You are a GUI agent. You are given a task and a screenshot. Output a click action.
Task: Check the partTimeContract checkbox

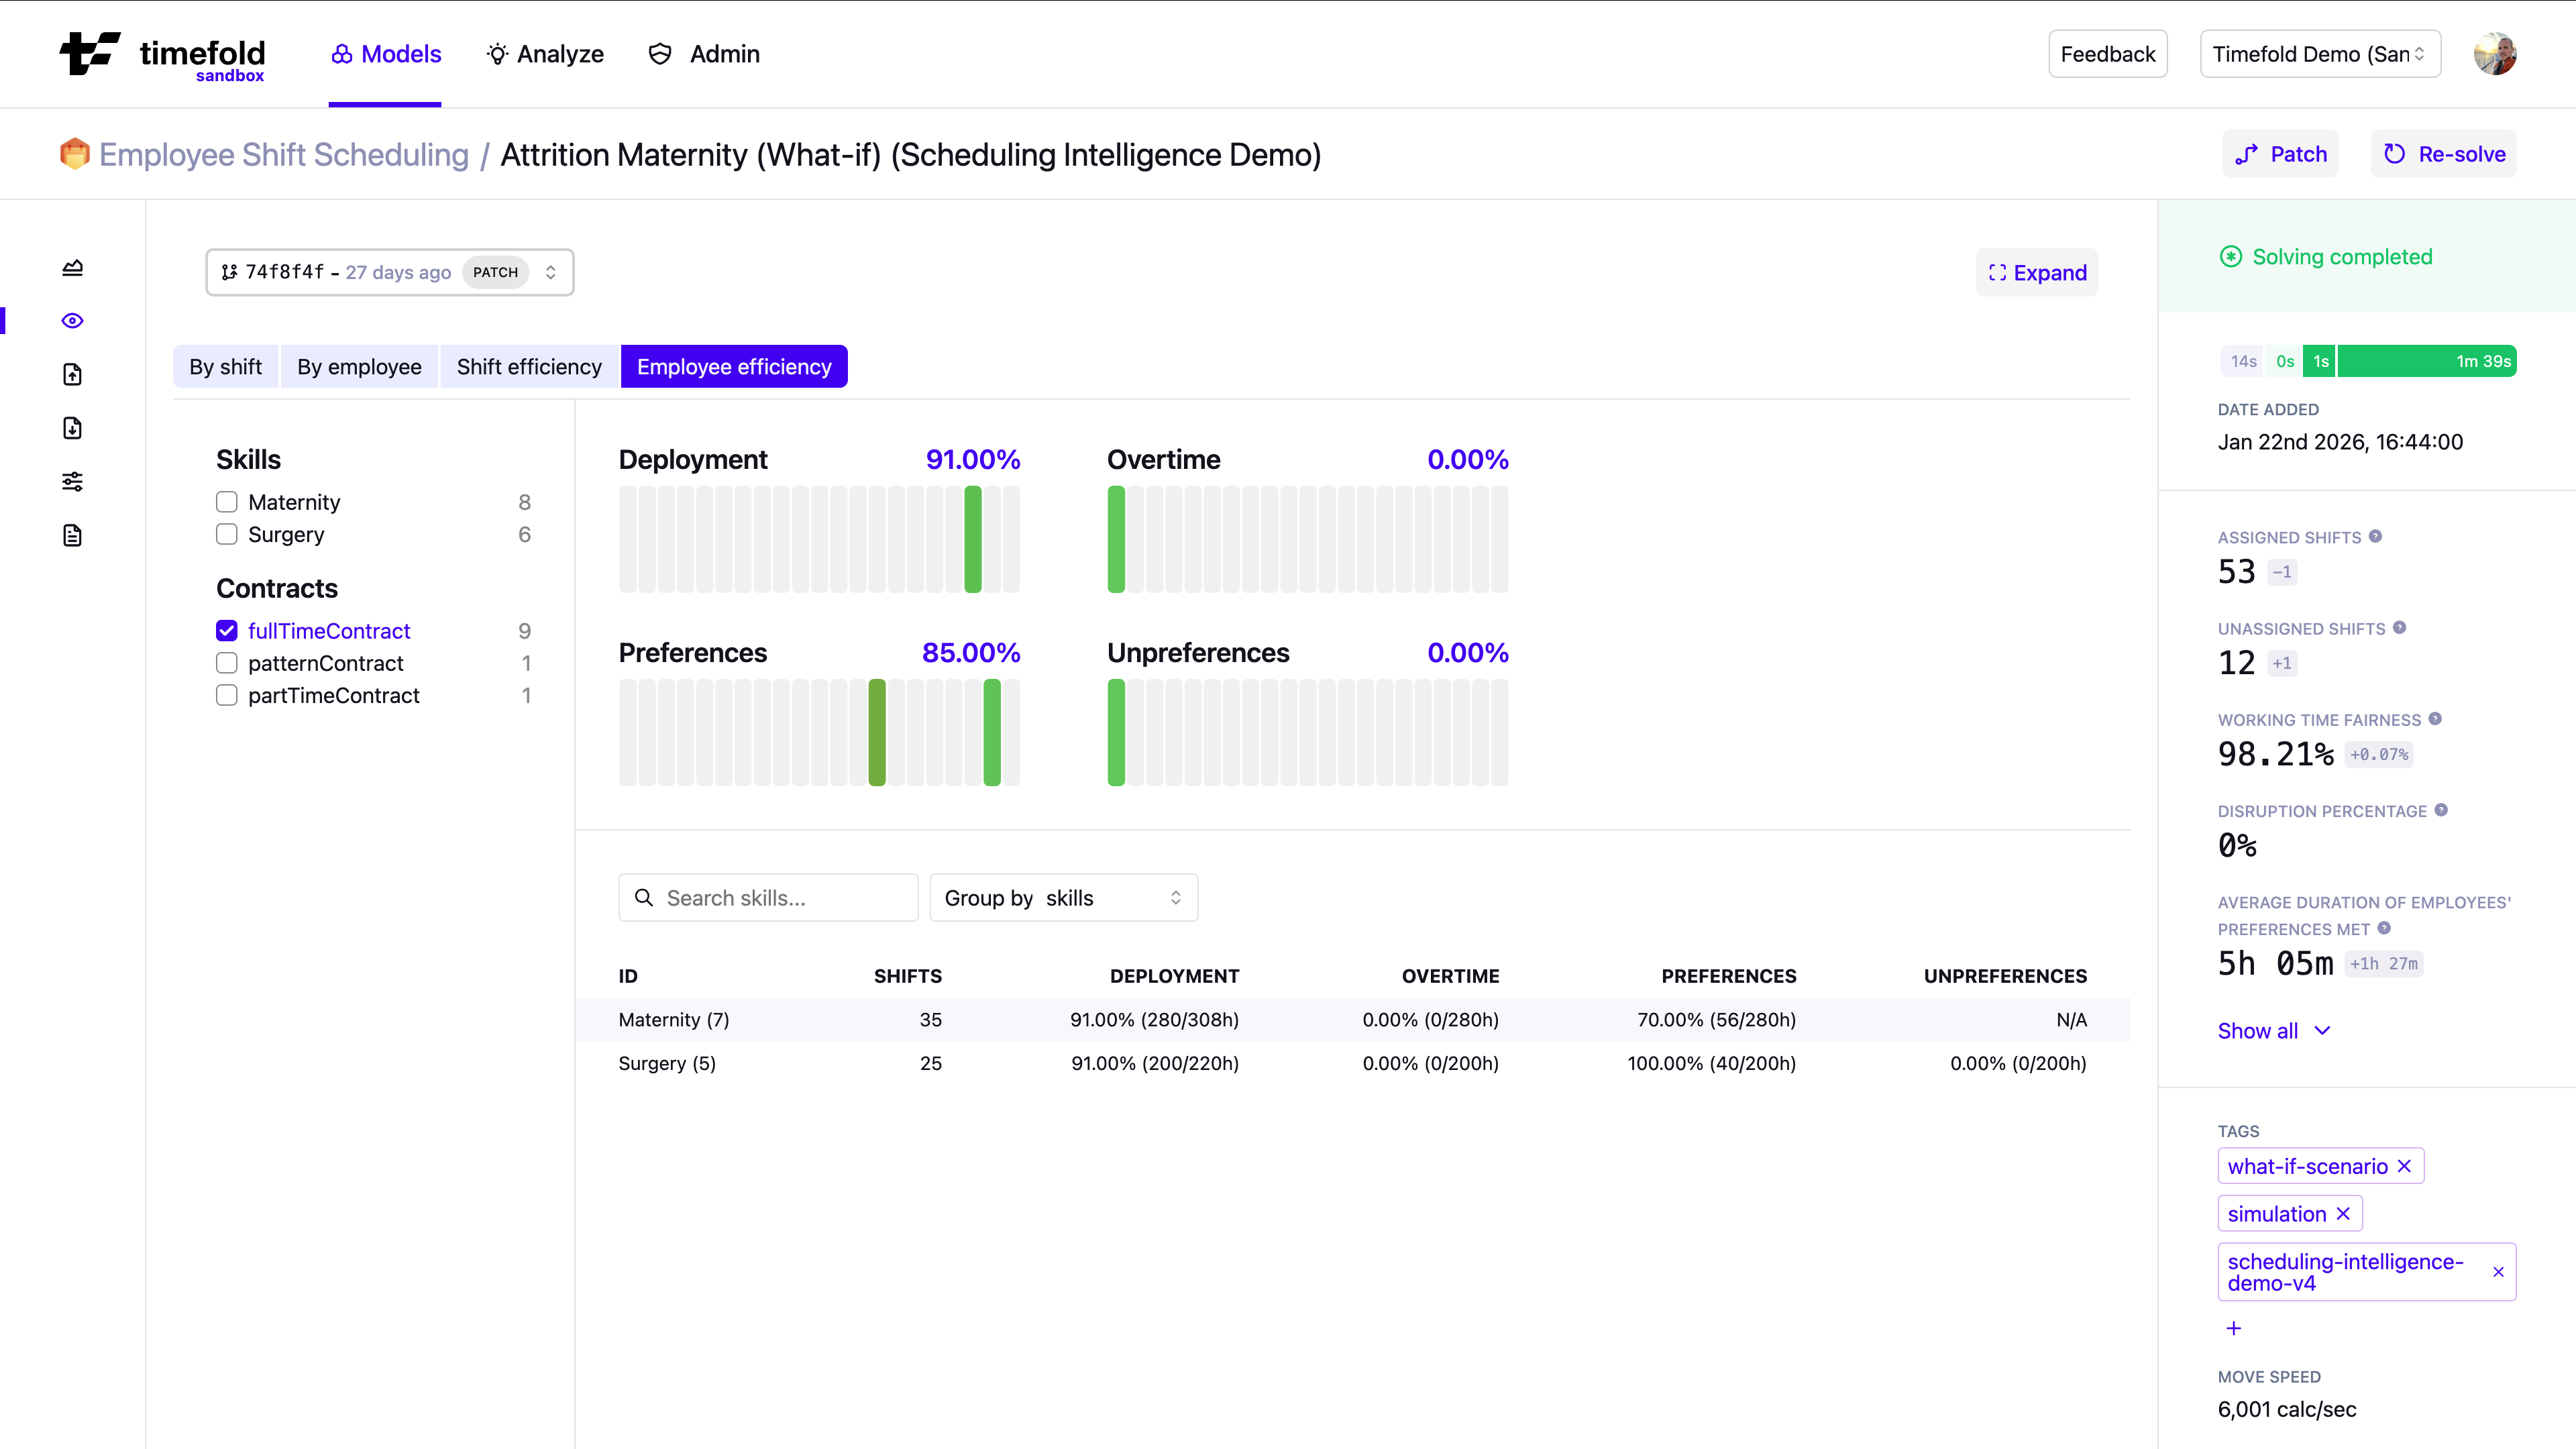click(x=227, y=695)
